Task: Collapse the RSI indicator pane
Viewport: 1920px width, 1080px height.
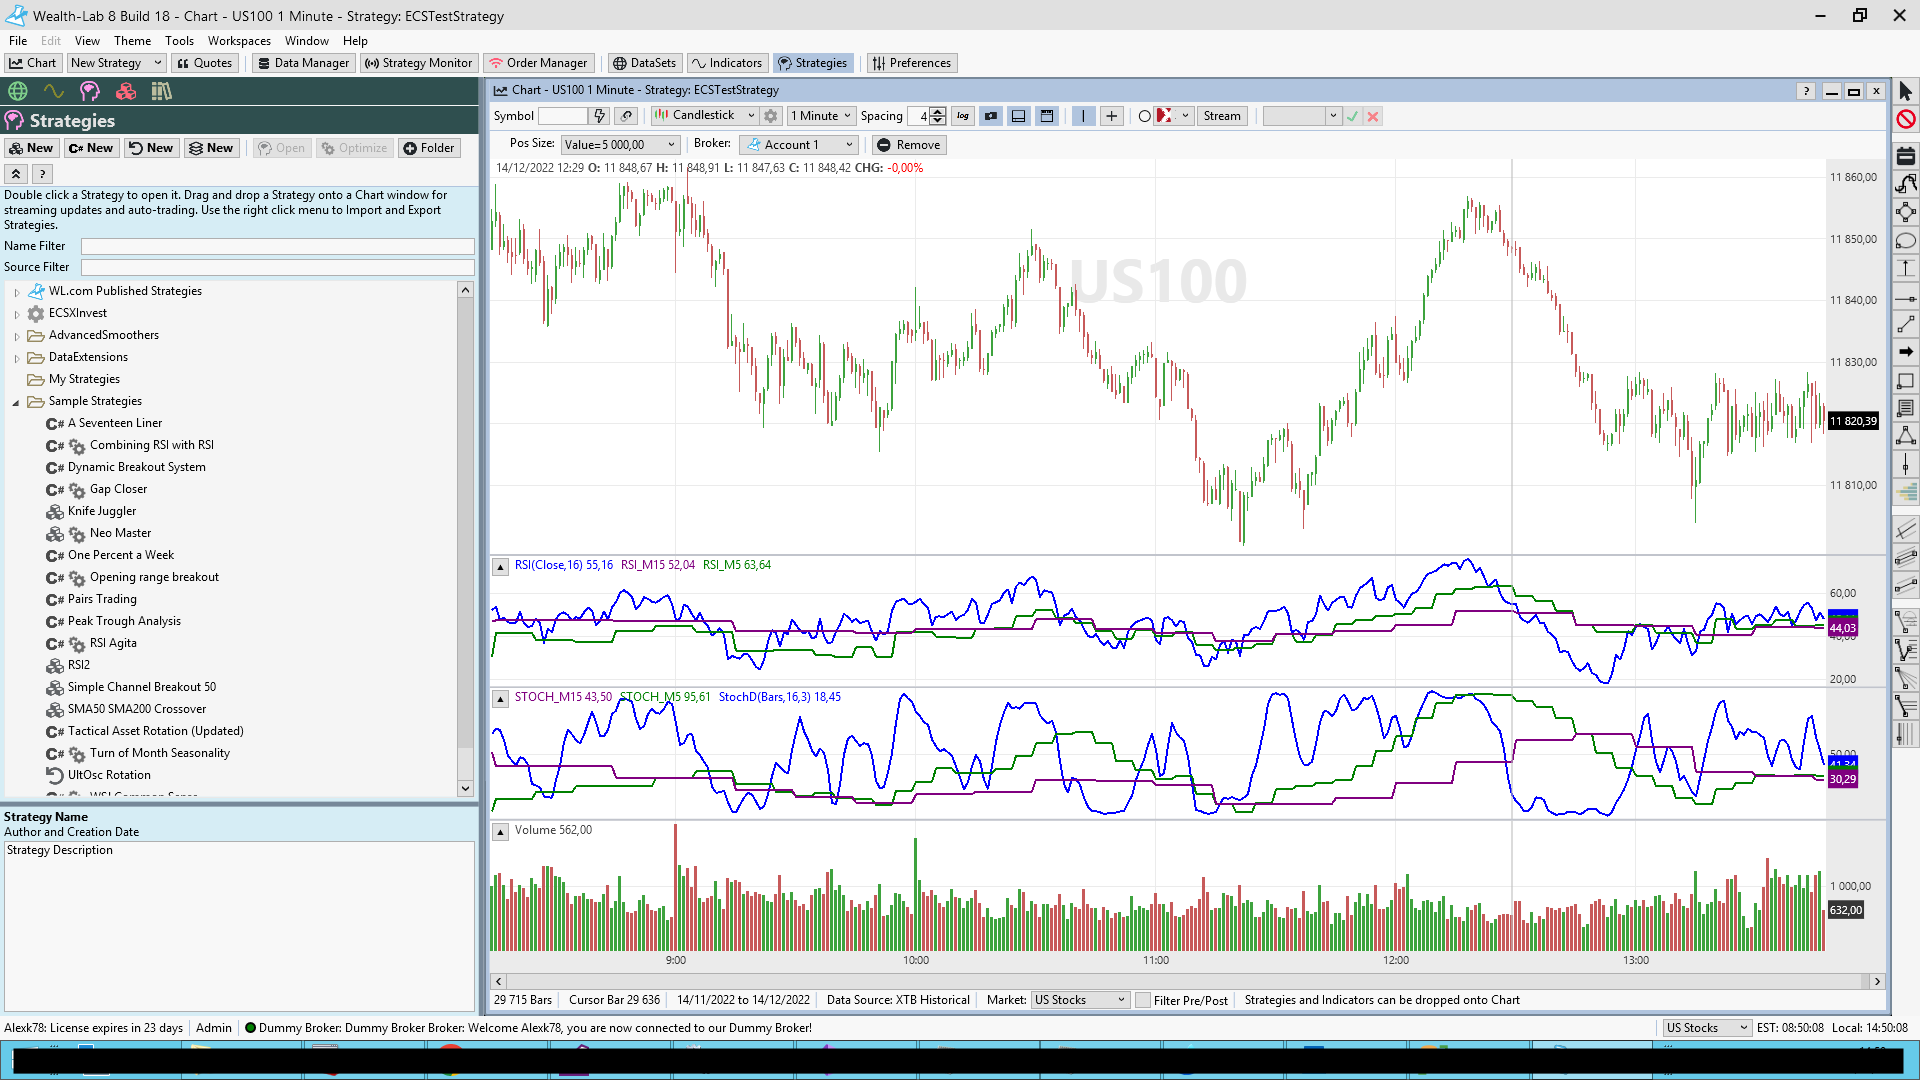Action: tap(500, 567)
